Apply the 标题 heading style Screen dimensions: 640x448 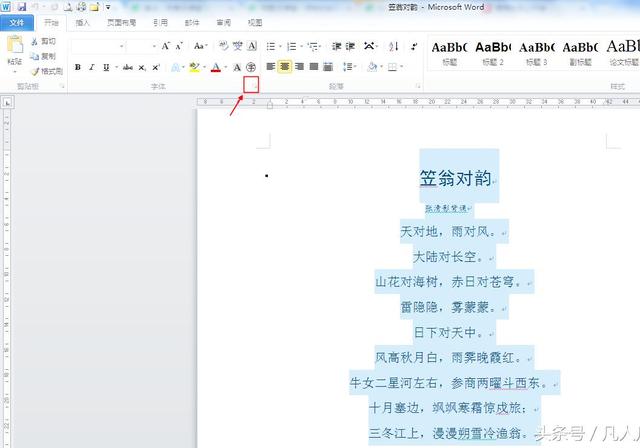449,54
